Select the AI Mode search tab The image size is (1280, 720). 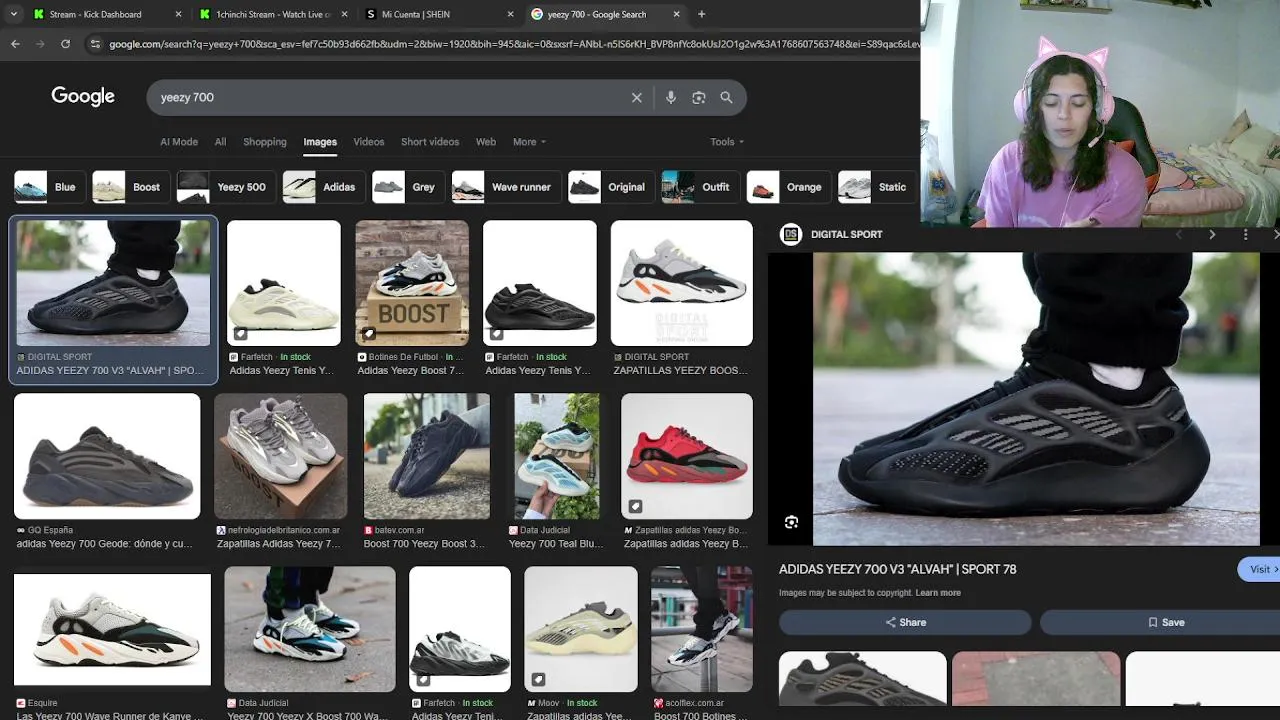pyautogui.click(x=179, y=142)
